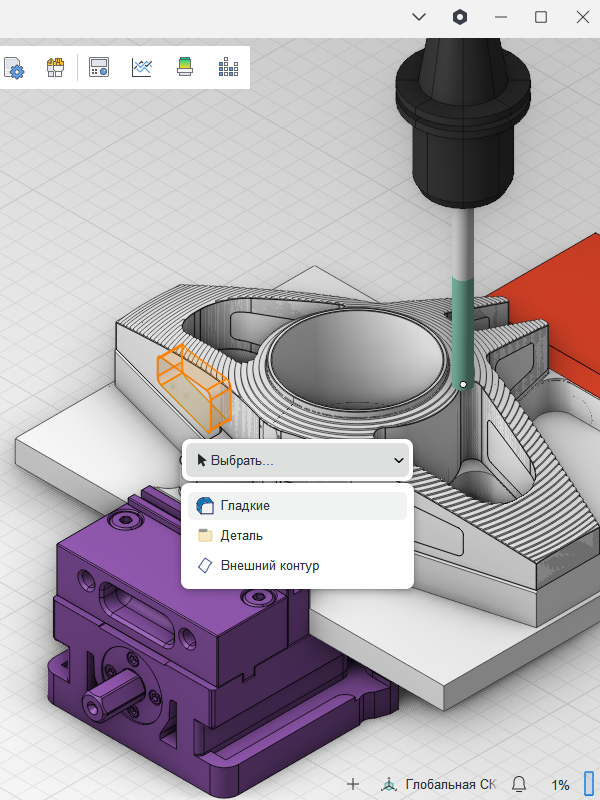Select the orange highlighted box on the part
Screen dimensions: 600x800
(x=193, y=386)
